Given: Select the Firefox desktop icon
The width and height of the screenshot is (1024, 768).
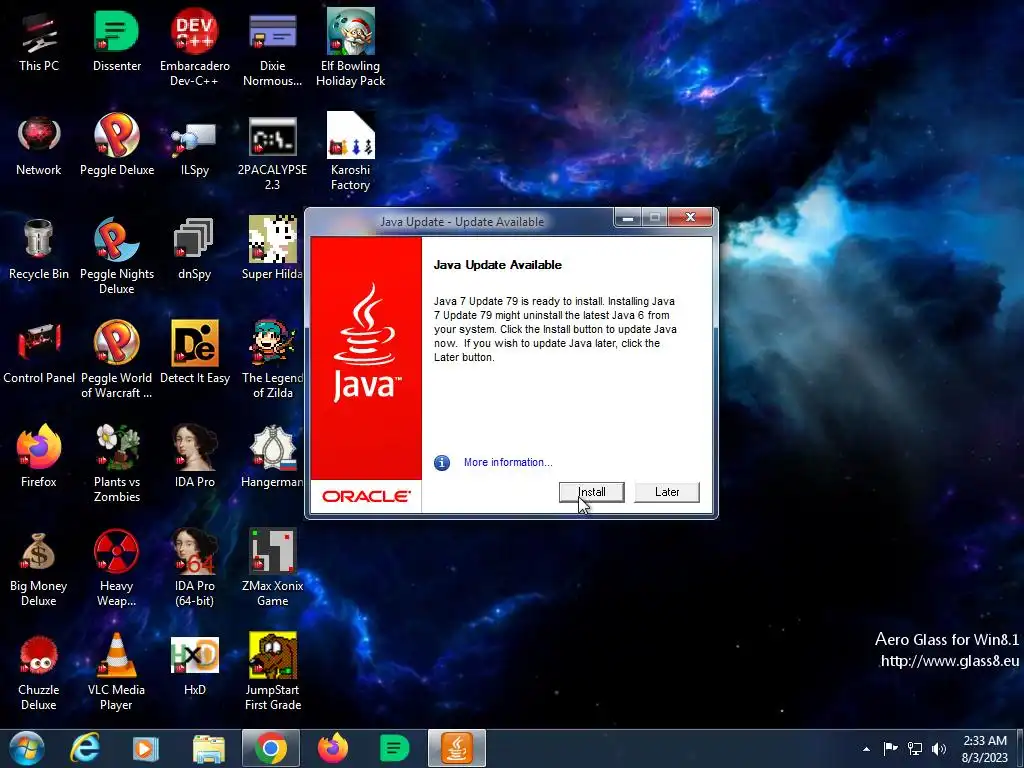Looking at the screenshot, I should coord(39,456).
